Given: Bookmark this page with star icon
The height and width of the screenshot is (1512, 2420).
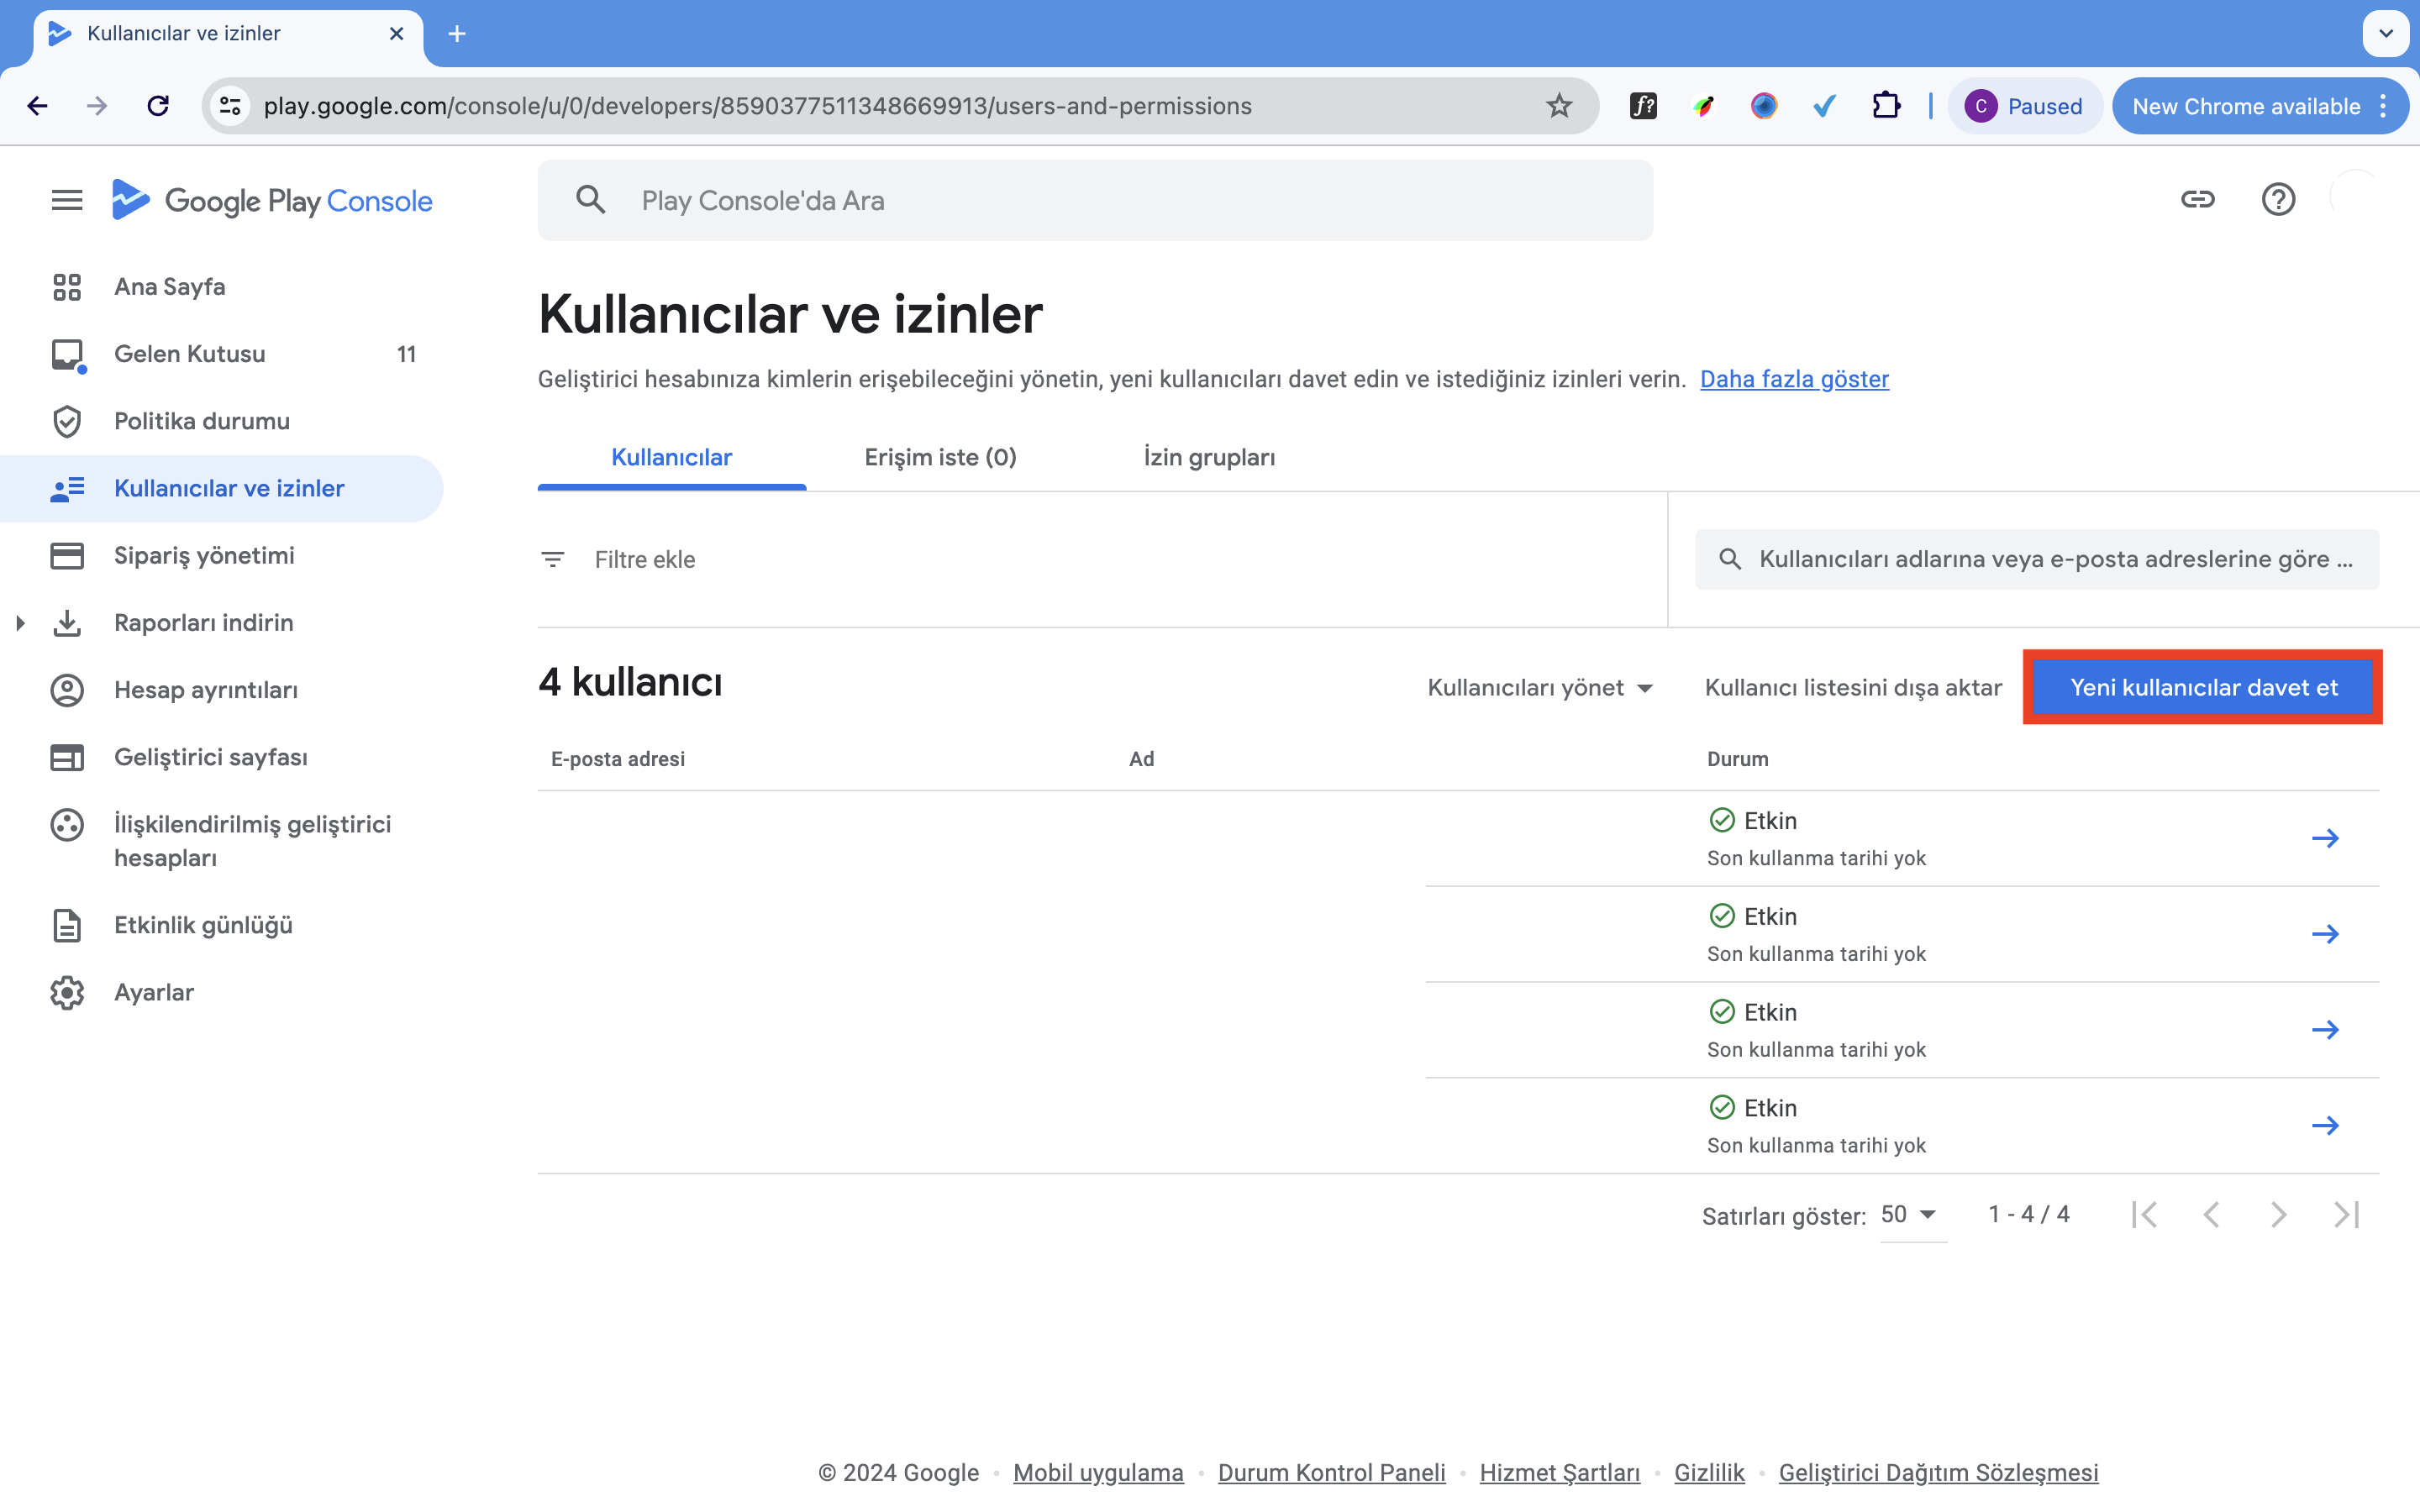Looking at the screenshot, I should click(x=1558, y=106).
